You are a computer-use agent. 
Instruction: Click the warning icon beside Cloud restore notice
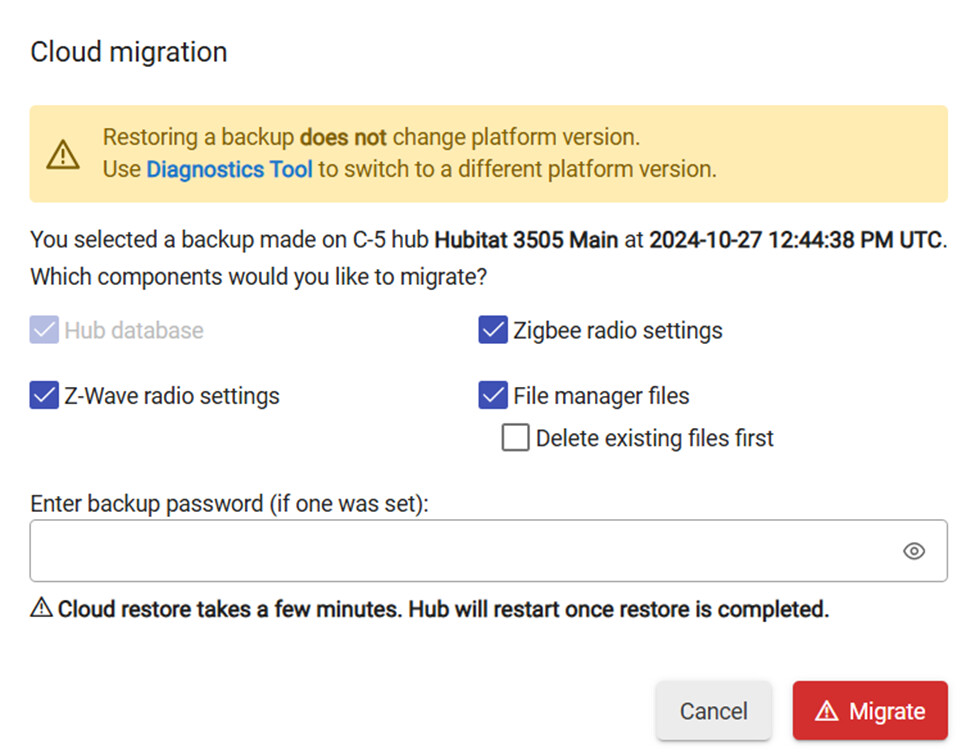[41, 607]
